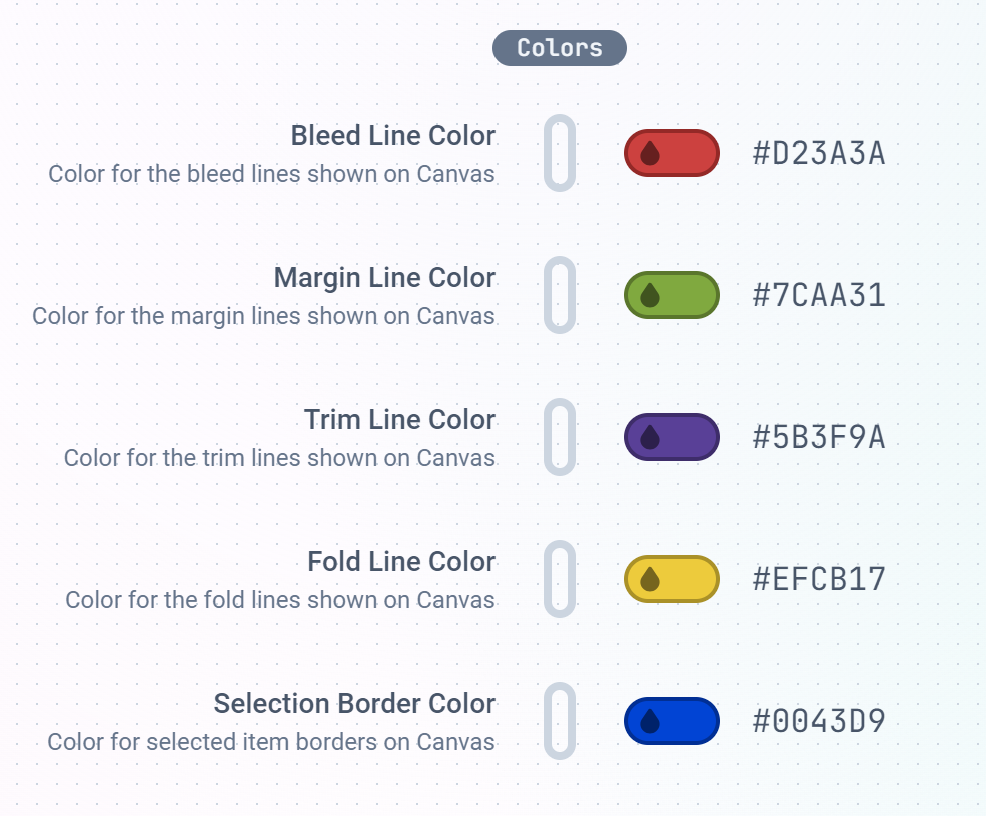Open the Selection Border Color blue swatch
The height and width of the screenshot is (816, 986).
(672, 721)
